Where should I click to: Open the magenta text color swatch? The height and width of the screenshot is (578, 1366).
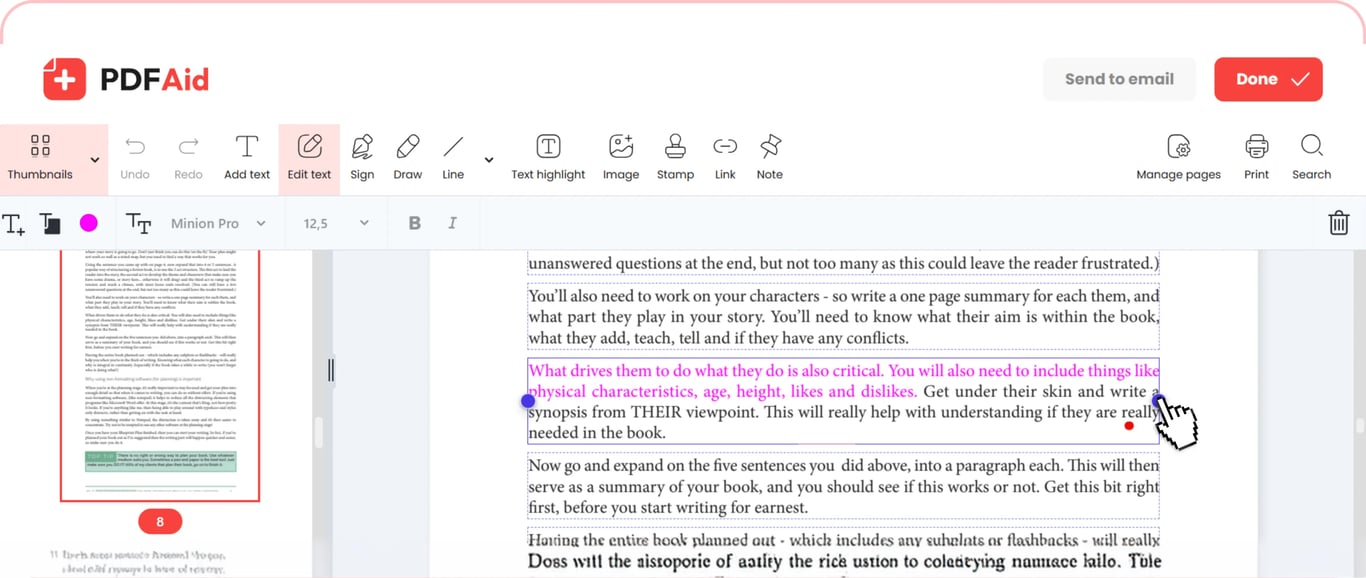pos(89,223)
